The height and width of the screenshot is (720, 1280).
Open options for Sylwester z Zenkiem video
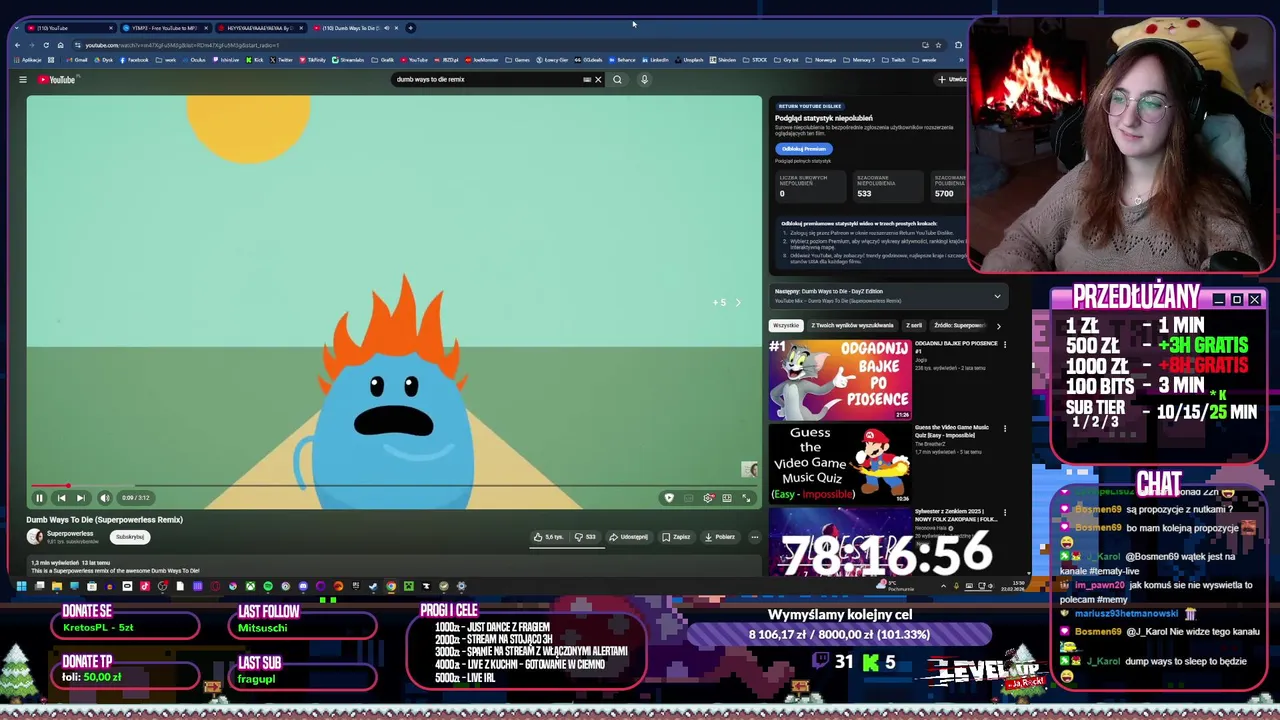coord(1005,513)
